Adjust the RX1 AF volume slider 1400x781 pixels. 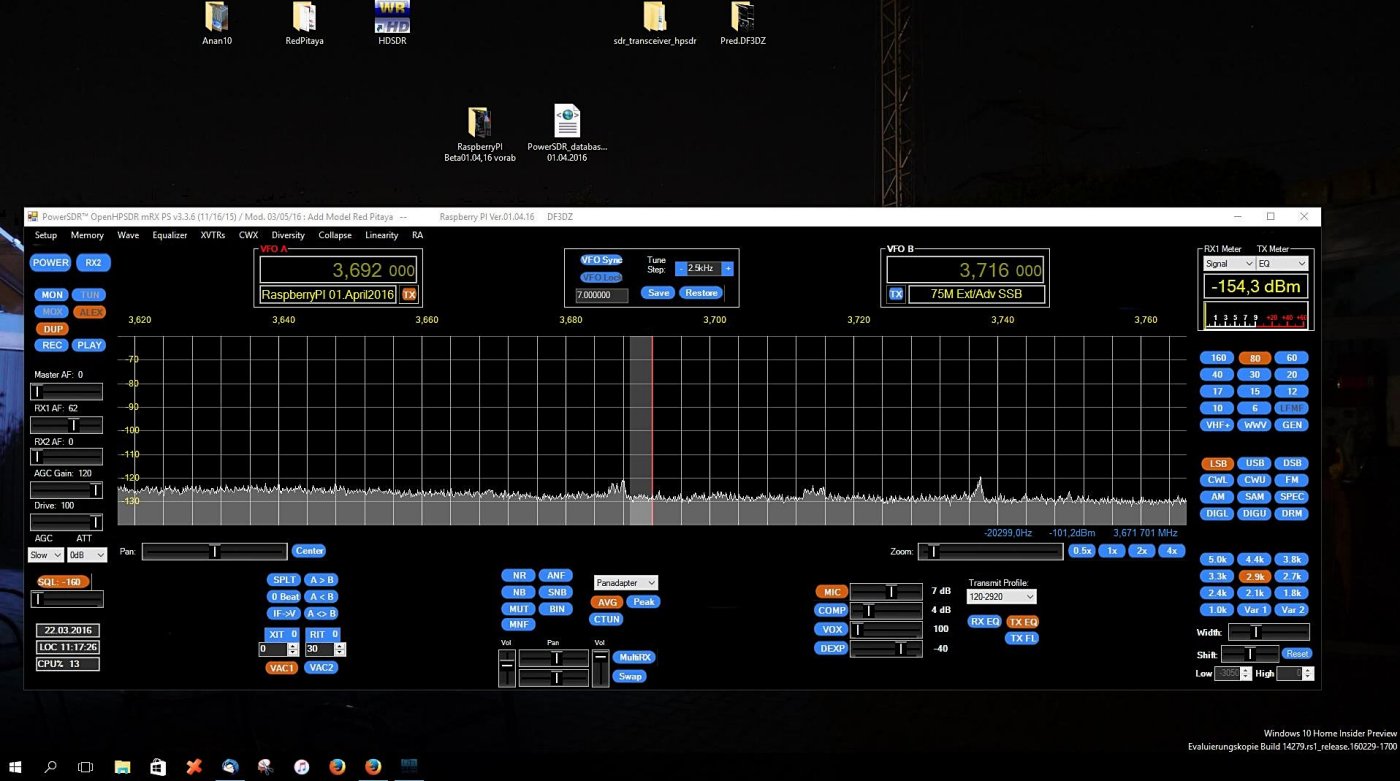click(66, 426)
